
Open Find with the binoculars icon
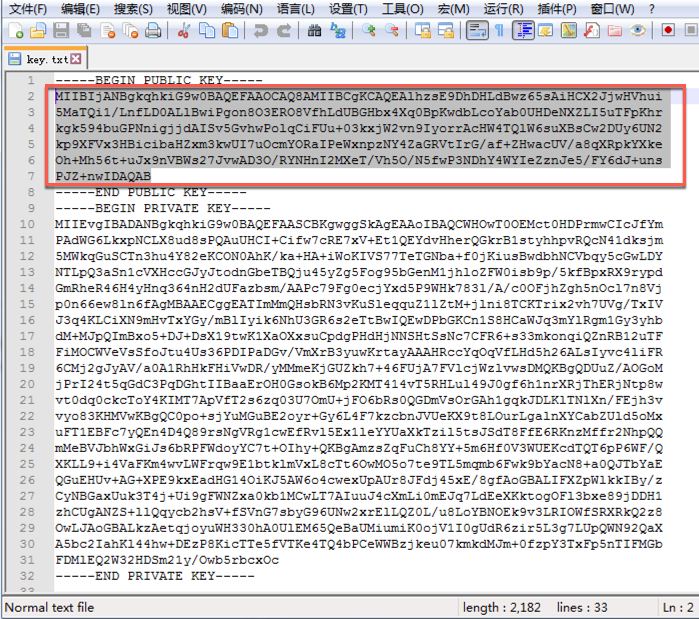click(314, 30)
